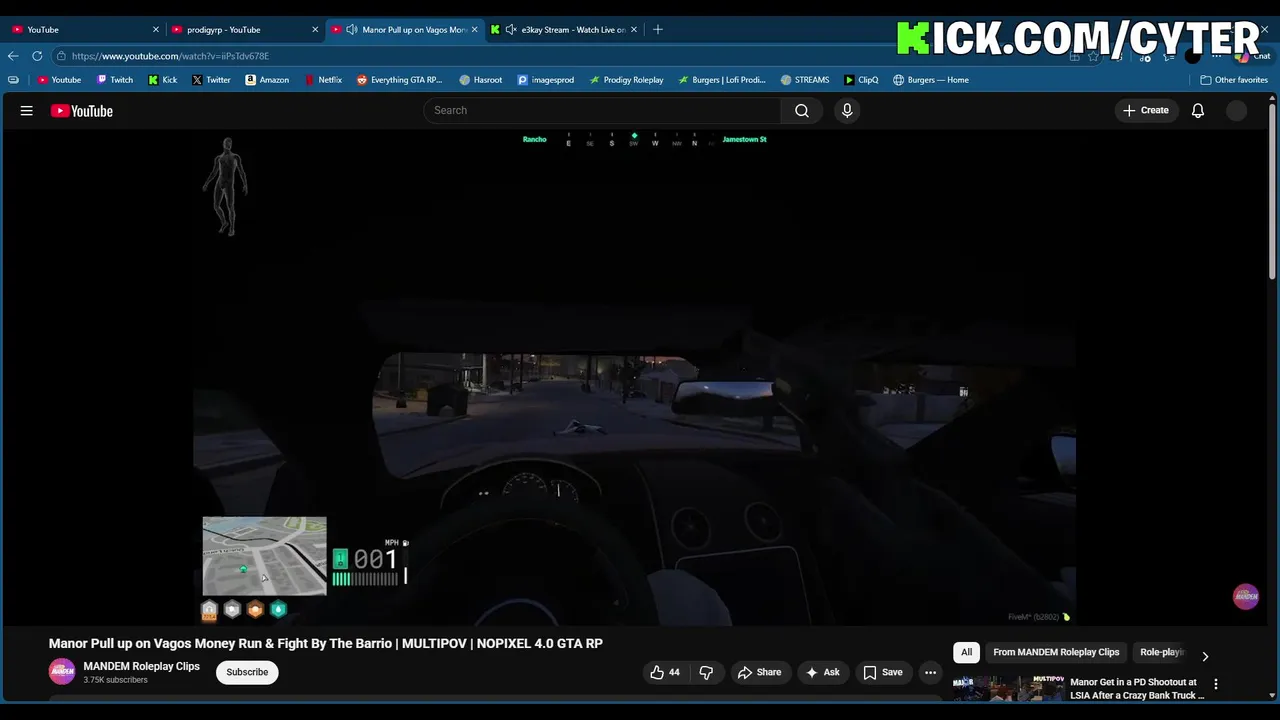Select the From MANDEM Roleplay Clips chip
Screen dimensions: 1280x720
point(1056,652)
